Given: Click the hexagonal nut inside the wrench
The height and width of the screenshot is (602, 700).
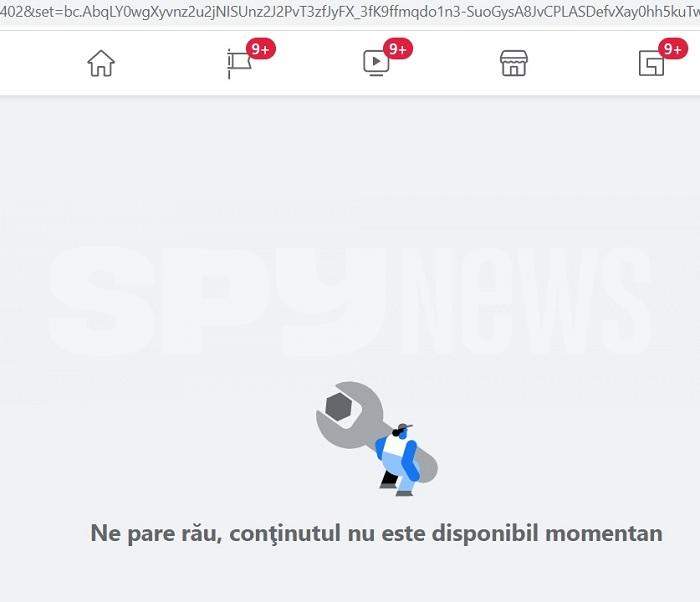Looking at the screenshot, I should (x=339, y=407).
